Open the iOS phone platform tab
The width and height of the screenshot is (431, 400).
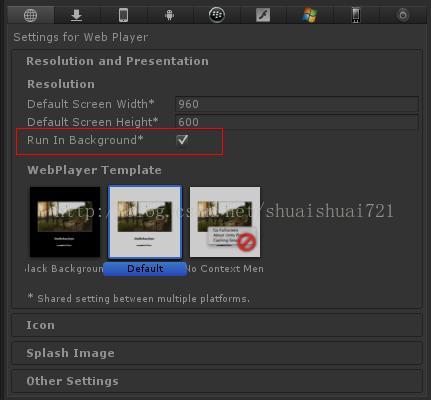point(123,15)
